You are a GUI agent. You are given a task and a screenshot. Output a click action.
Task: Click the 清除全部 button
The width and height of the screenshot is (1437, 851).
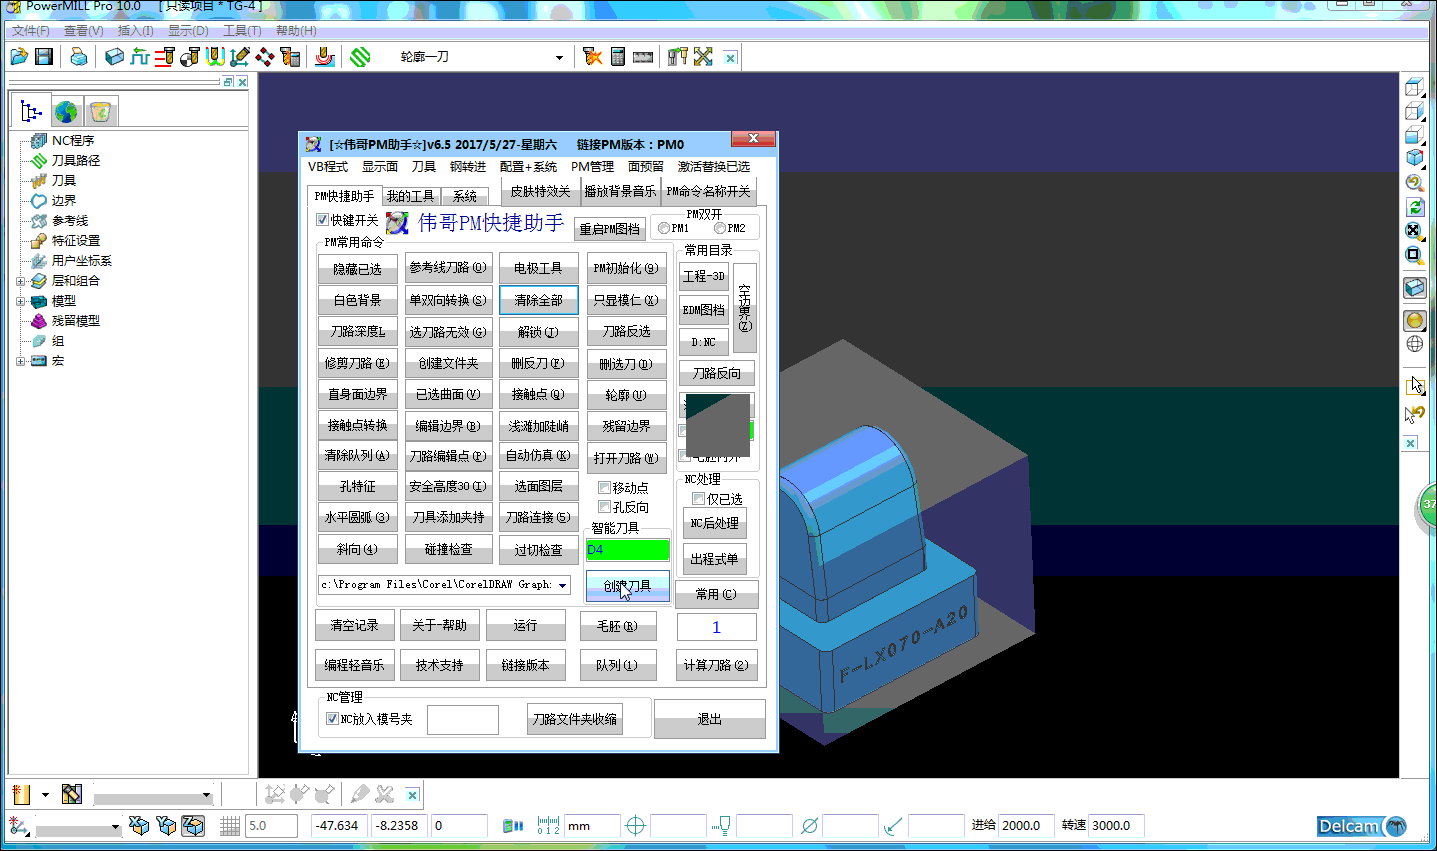(538, 300)
